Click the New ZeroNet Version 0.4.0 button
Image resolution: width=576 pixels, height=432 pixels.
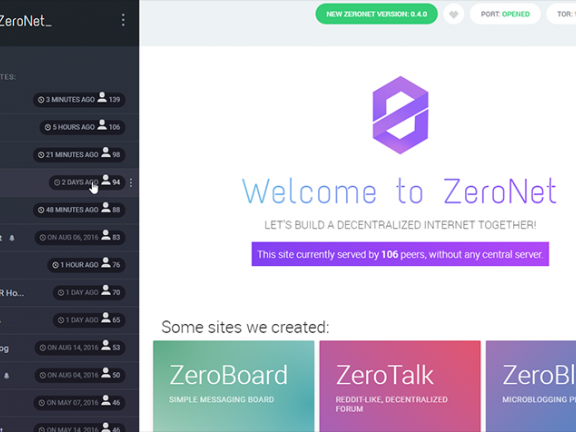coord(377,14)
